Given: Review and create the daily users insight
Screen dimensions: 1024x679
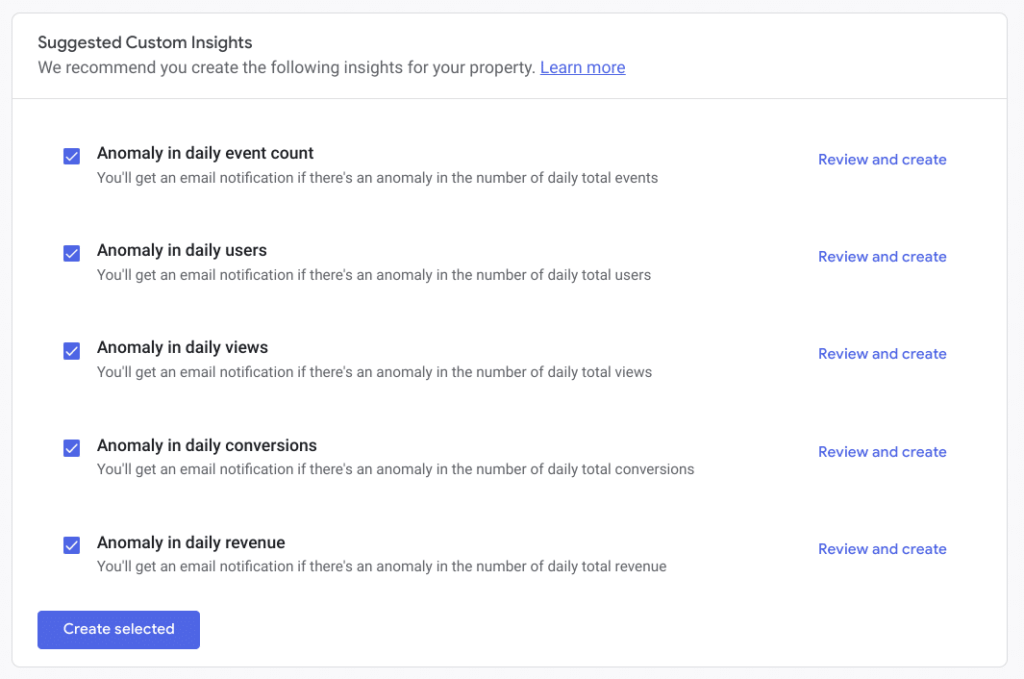Looking at the screenshot, I should click(x=882, y=256).
